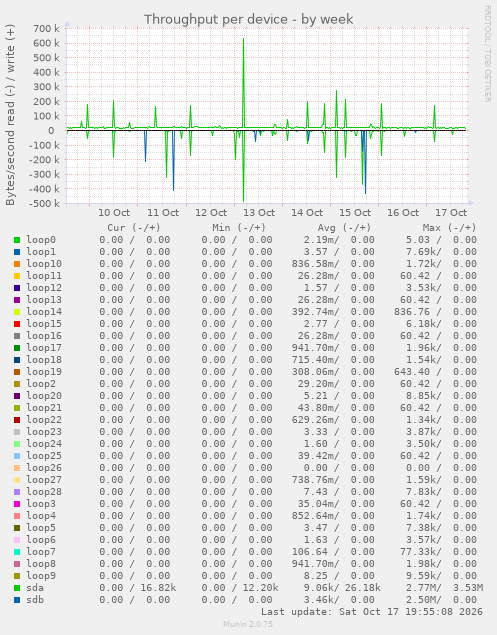497x635 pixels.
Task: Click the sda min write value '12.20k'
Action: pos(260,588)
